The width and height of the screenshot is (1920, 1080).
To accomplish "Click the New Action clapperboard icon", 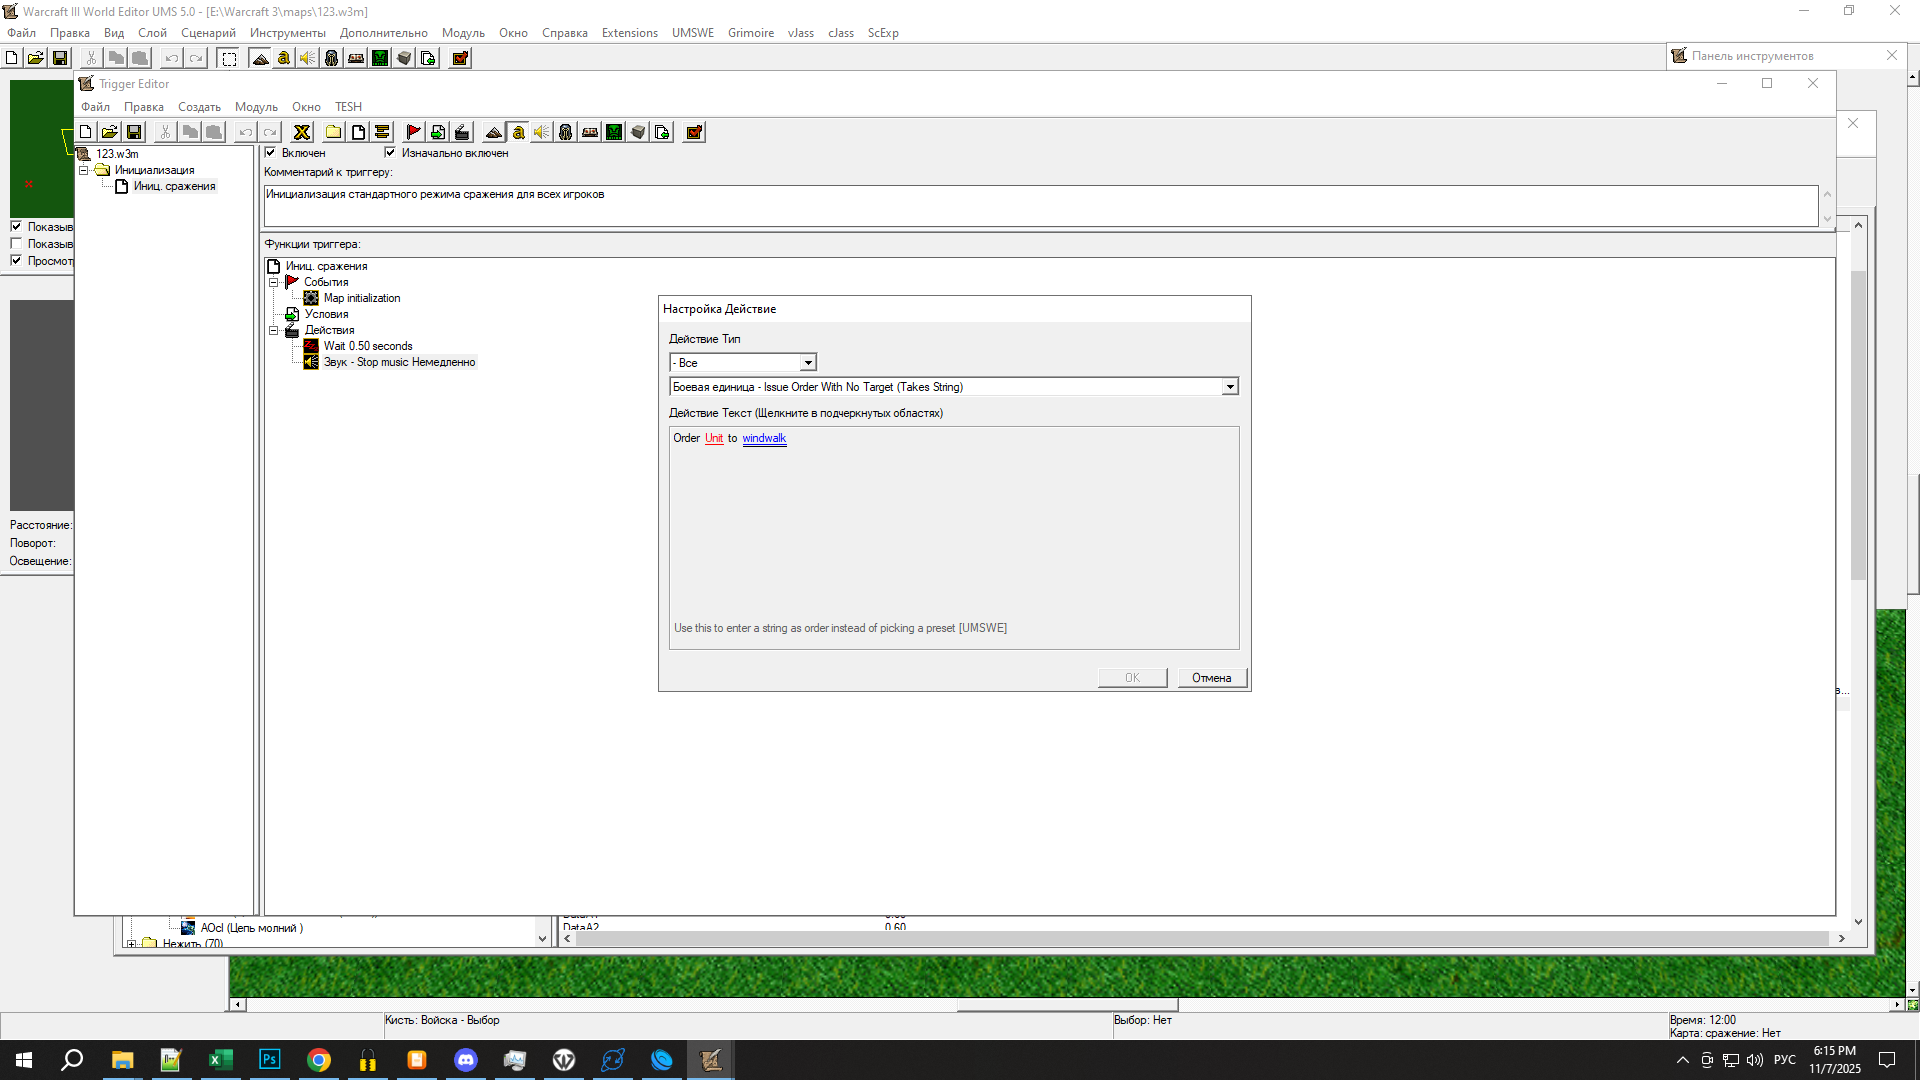I will 462,132.
